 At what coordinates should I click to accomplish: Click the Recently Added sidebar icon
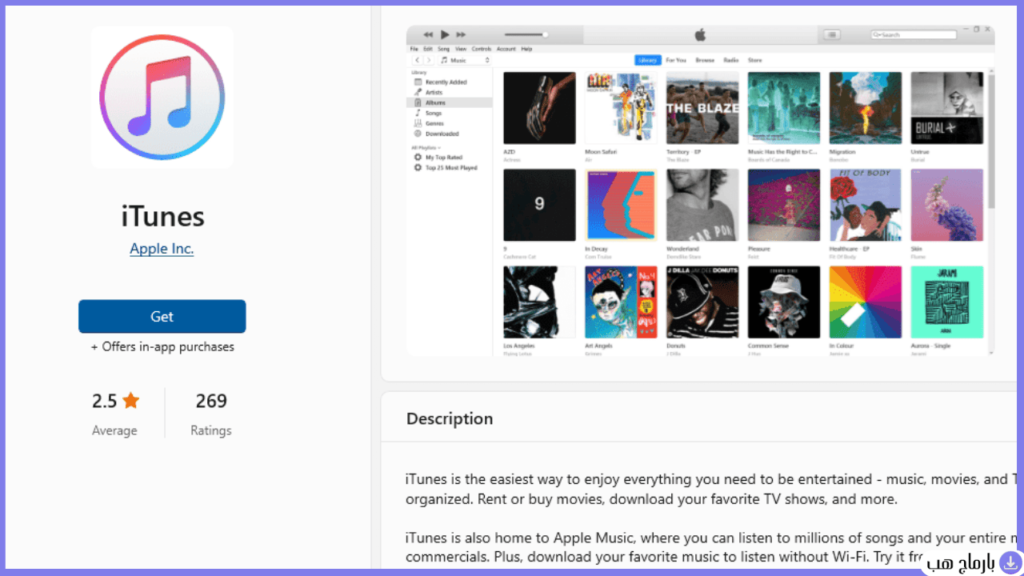[x=418, y=82]
